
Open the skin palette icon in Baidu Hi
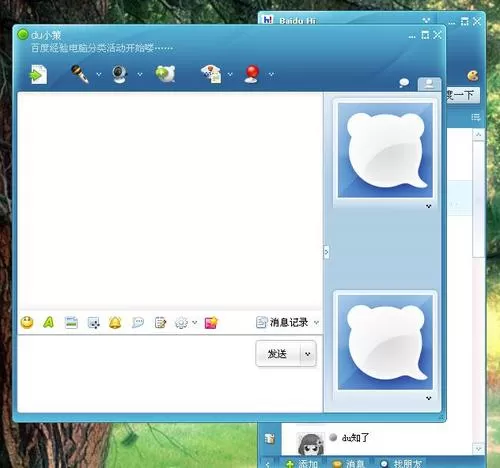tap(473, 76)
